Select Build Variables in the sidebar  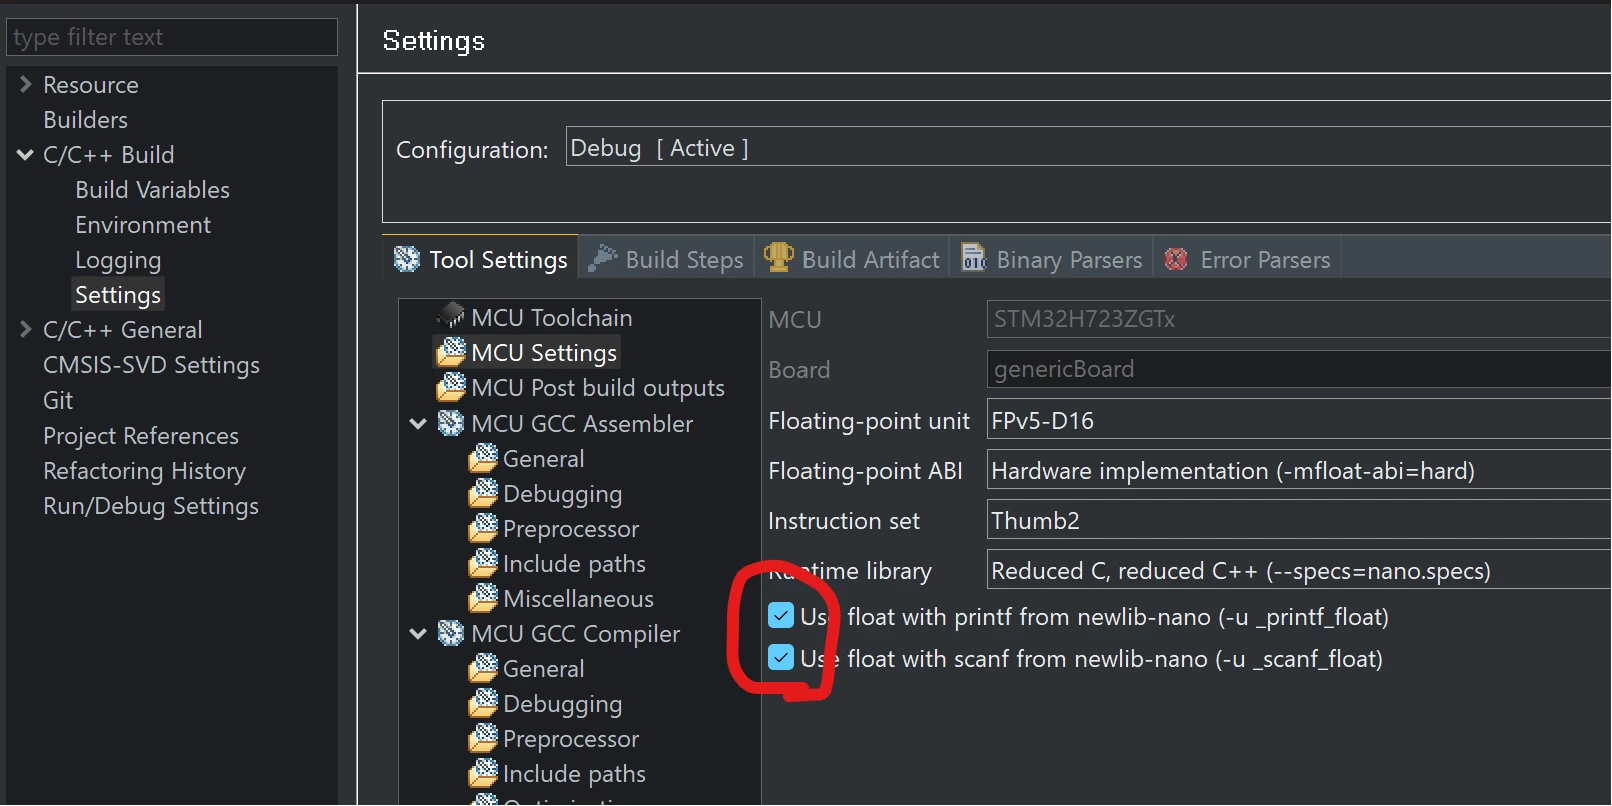(152, 190)
